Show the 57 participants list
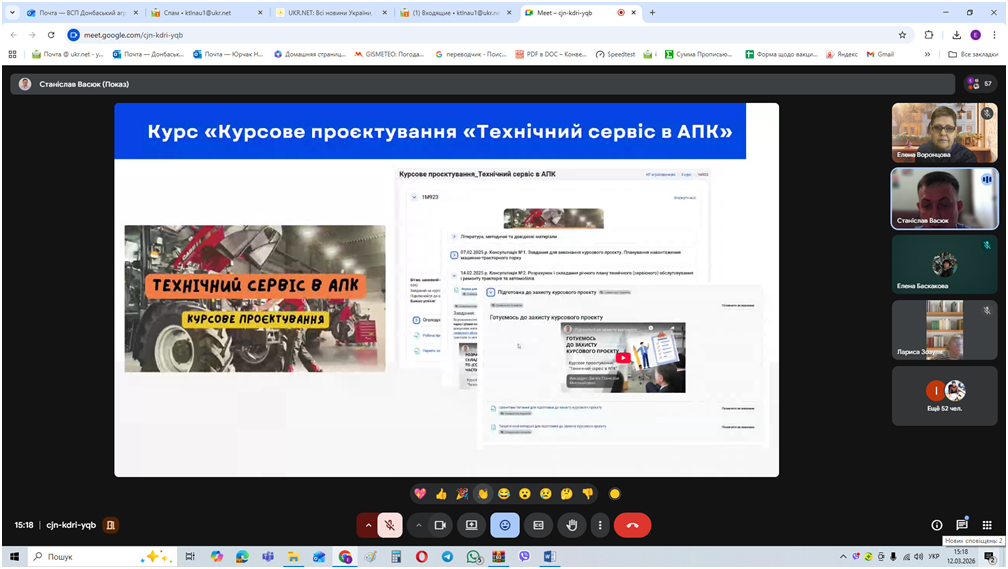 pos(980,84)
